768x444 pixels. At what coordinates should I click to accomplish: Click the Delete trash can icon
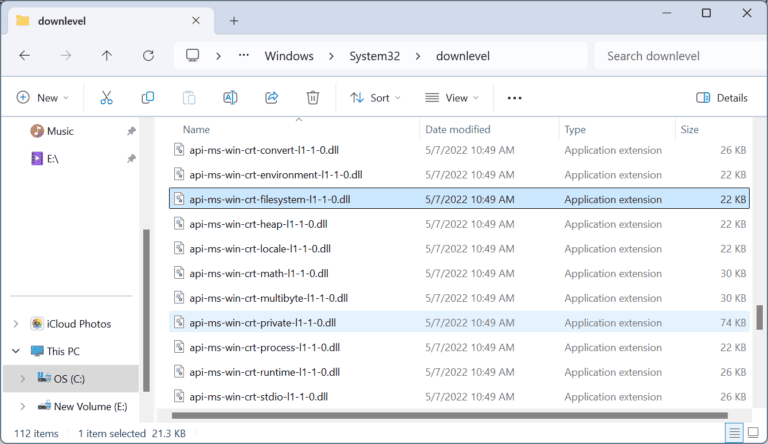click(312, 98)
